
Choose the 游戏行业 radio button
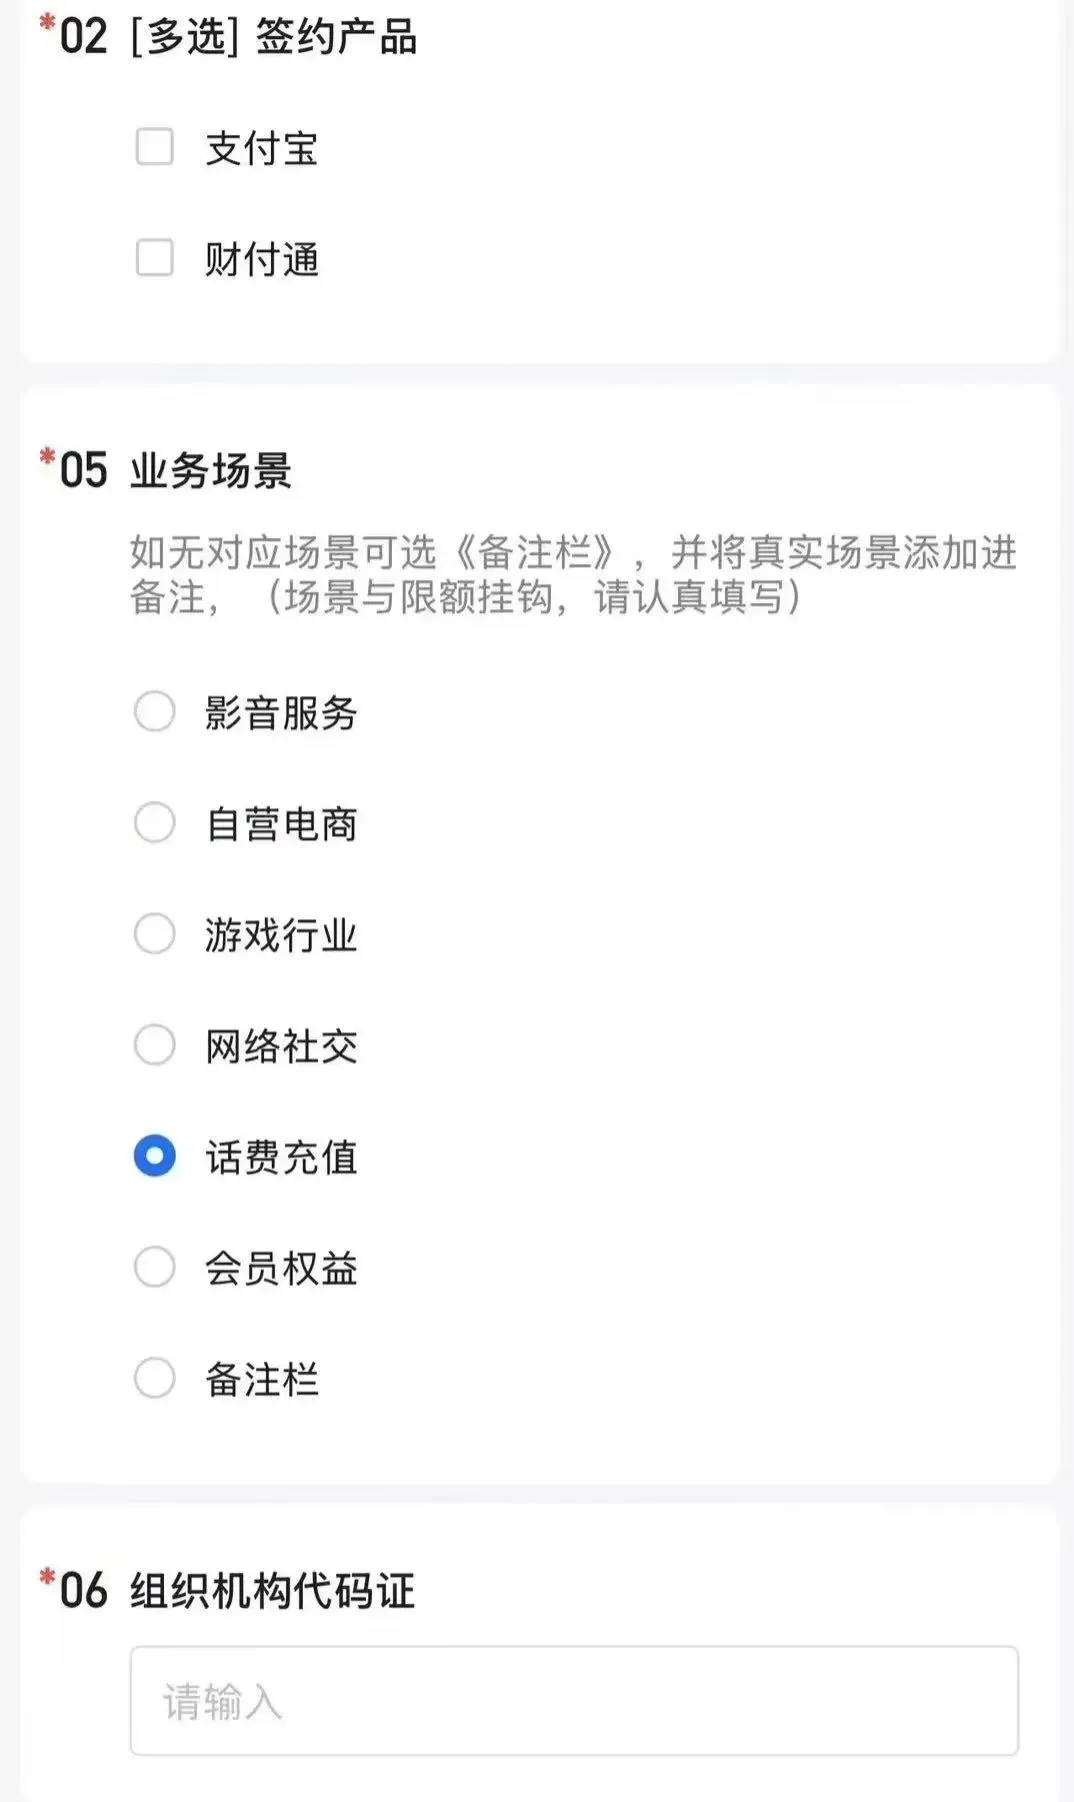(x=155, y=934)
